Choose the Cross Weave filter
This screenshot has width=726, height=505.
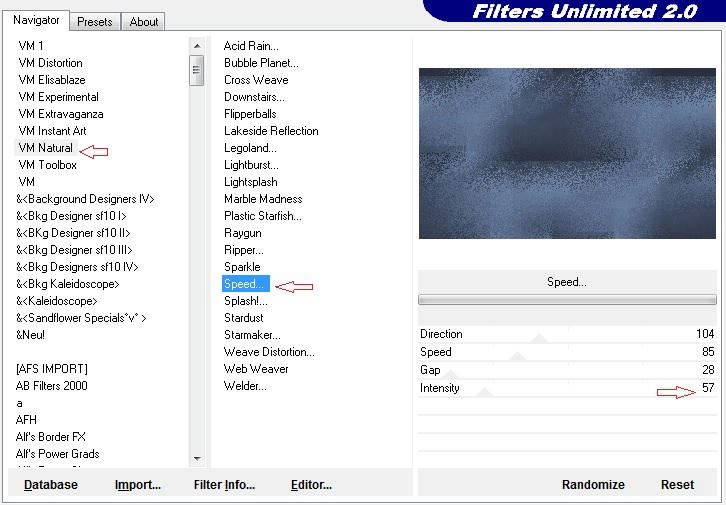pos(256,80)
